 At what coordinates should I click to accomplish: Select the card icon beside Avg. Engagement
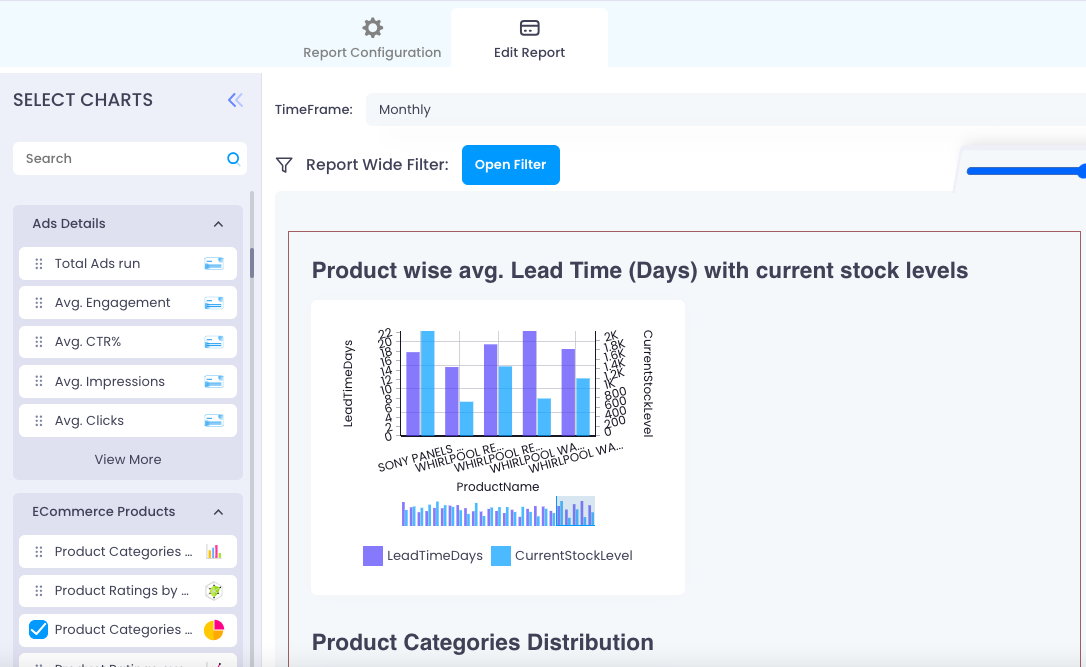point(212,302)
